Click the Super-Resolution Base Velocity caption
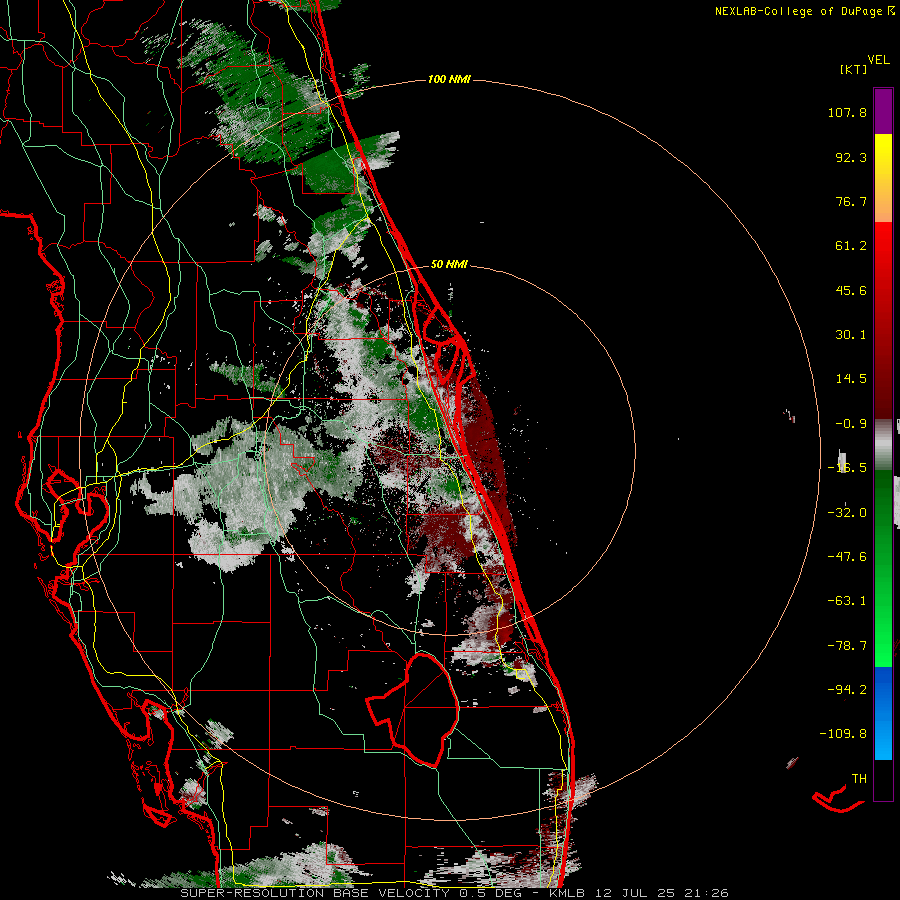The image size is (900, 900). point(454,893)
